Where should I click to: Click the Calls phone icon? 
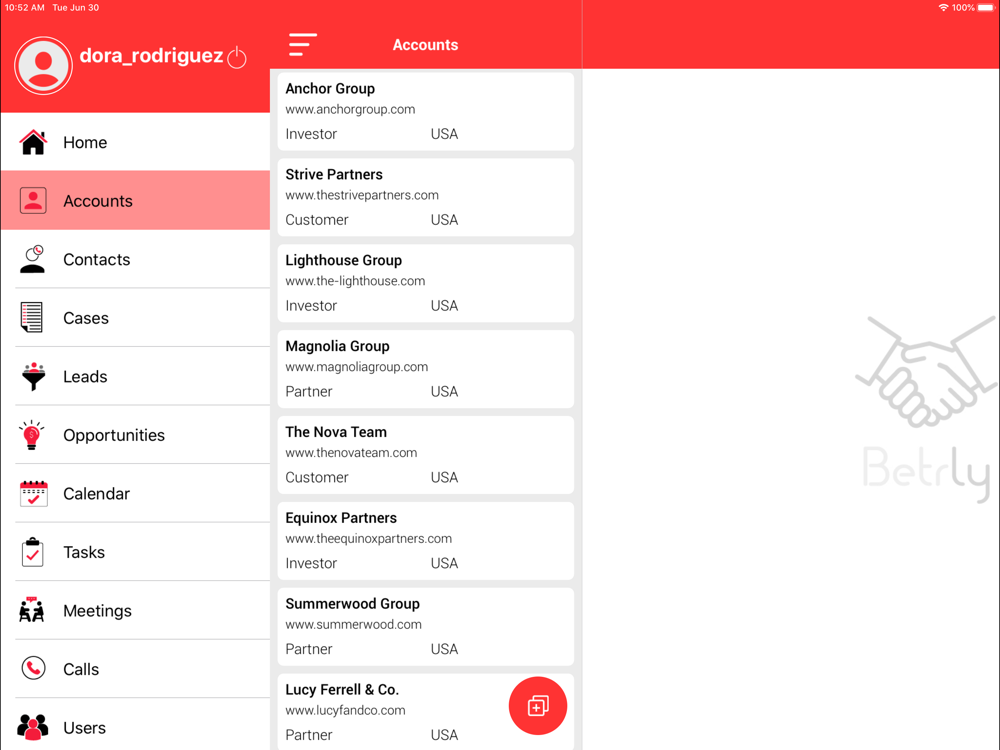click(x=33, y=668)
